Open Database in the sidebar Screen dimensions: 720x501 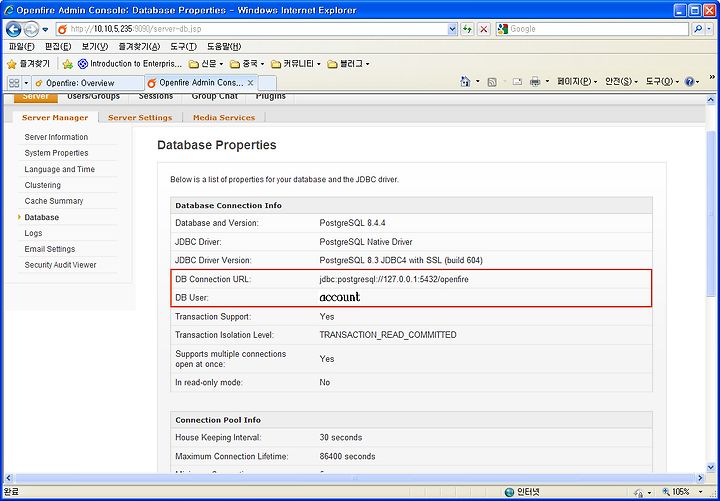point(41,217)
